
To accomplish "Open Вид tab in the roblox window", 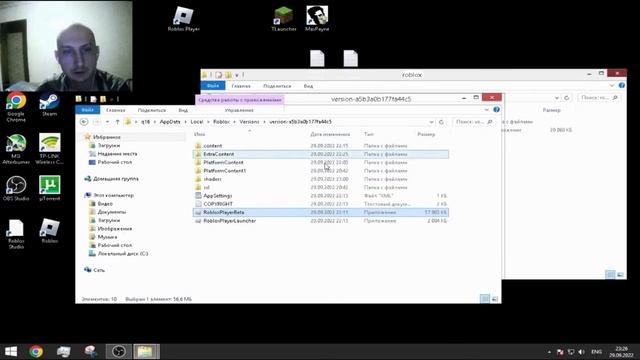I will 309,86.
